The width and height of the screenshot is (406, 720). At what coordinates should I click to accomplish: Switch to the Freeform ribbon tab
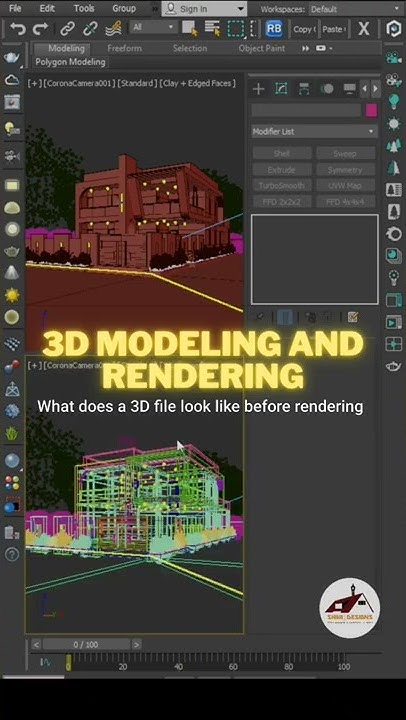click(x=124, y=48)
